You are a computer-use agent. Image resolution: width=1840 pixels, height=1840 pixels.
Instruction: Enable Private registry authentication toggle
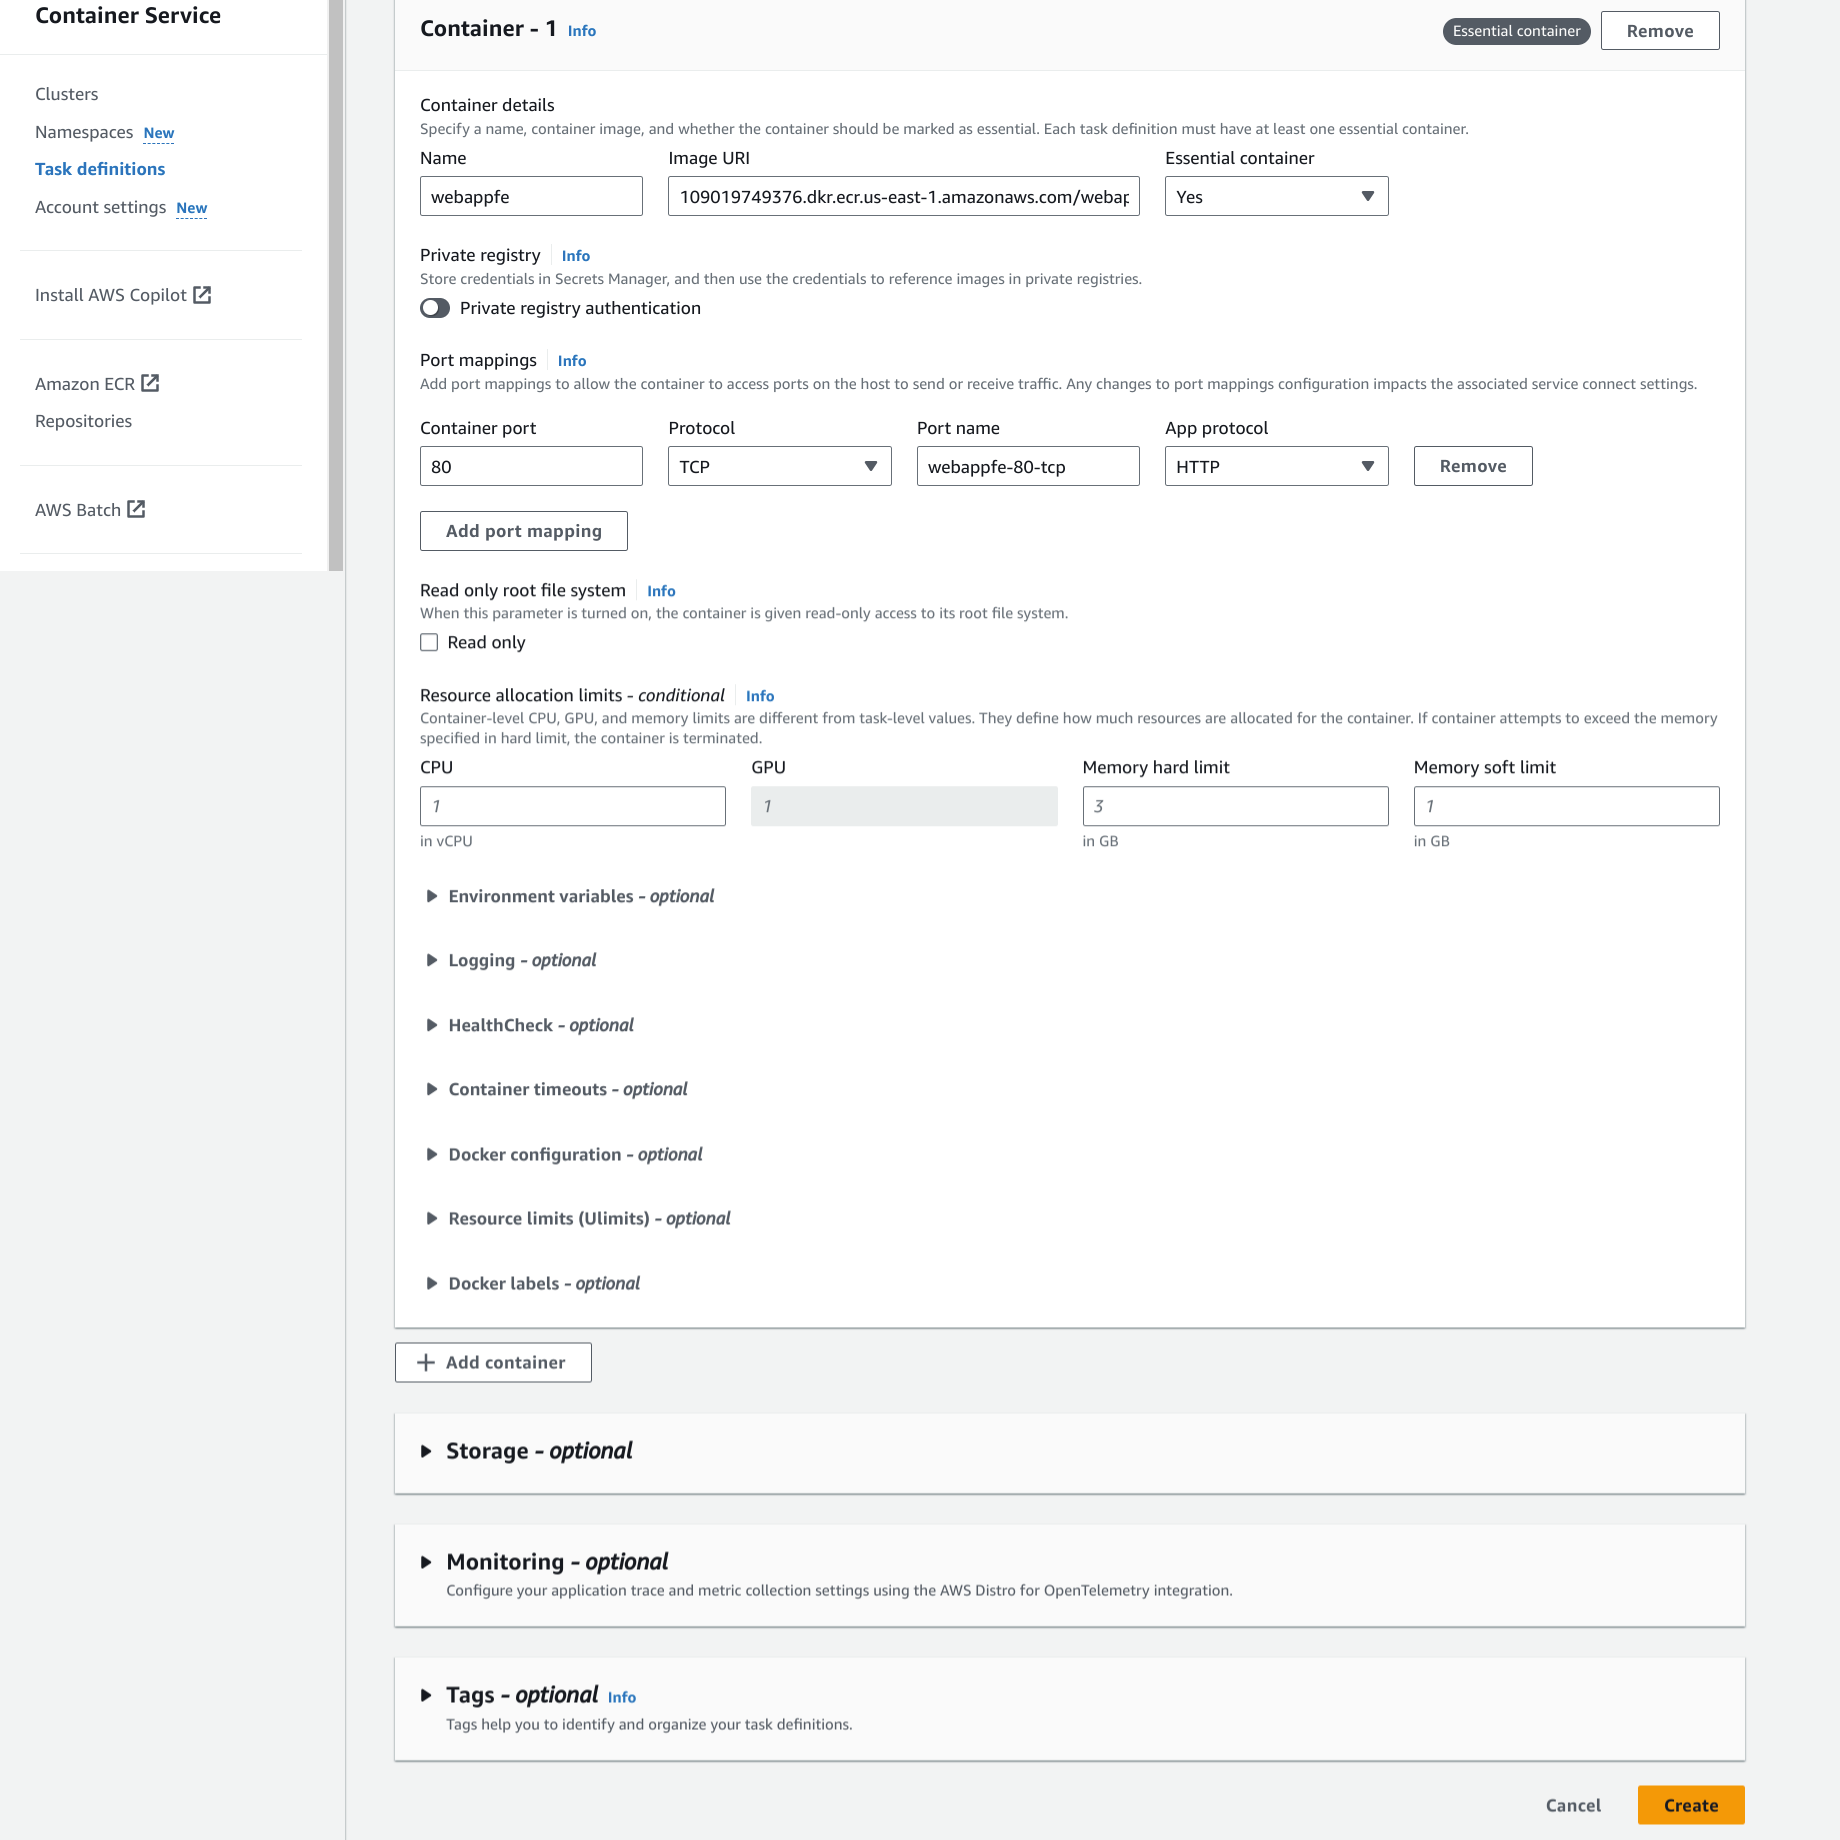435,308
